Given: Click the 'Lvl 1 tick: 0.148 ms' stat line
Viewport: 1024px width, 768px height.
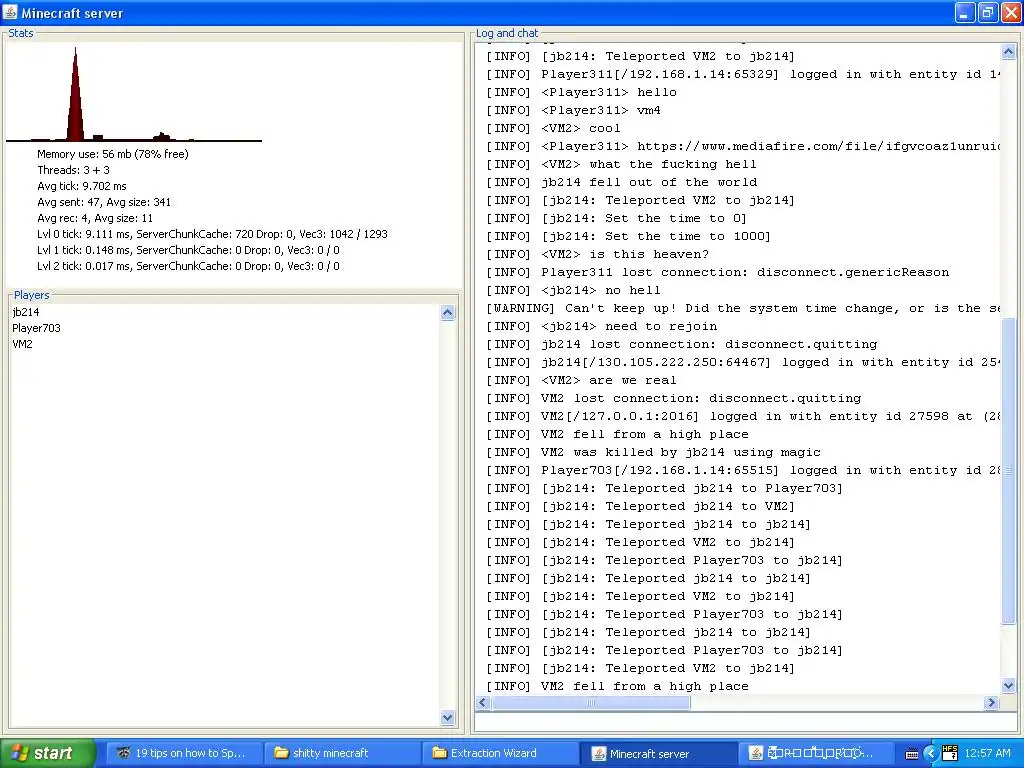Looking at the screenshot, I should tap(188, 250).
